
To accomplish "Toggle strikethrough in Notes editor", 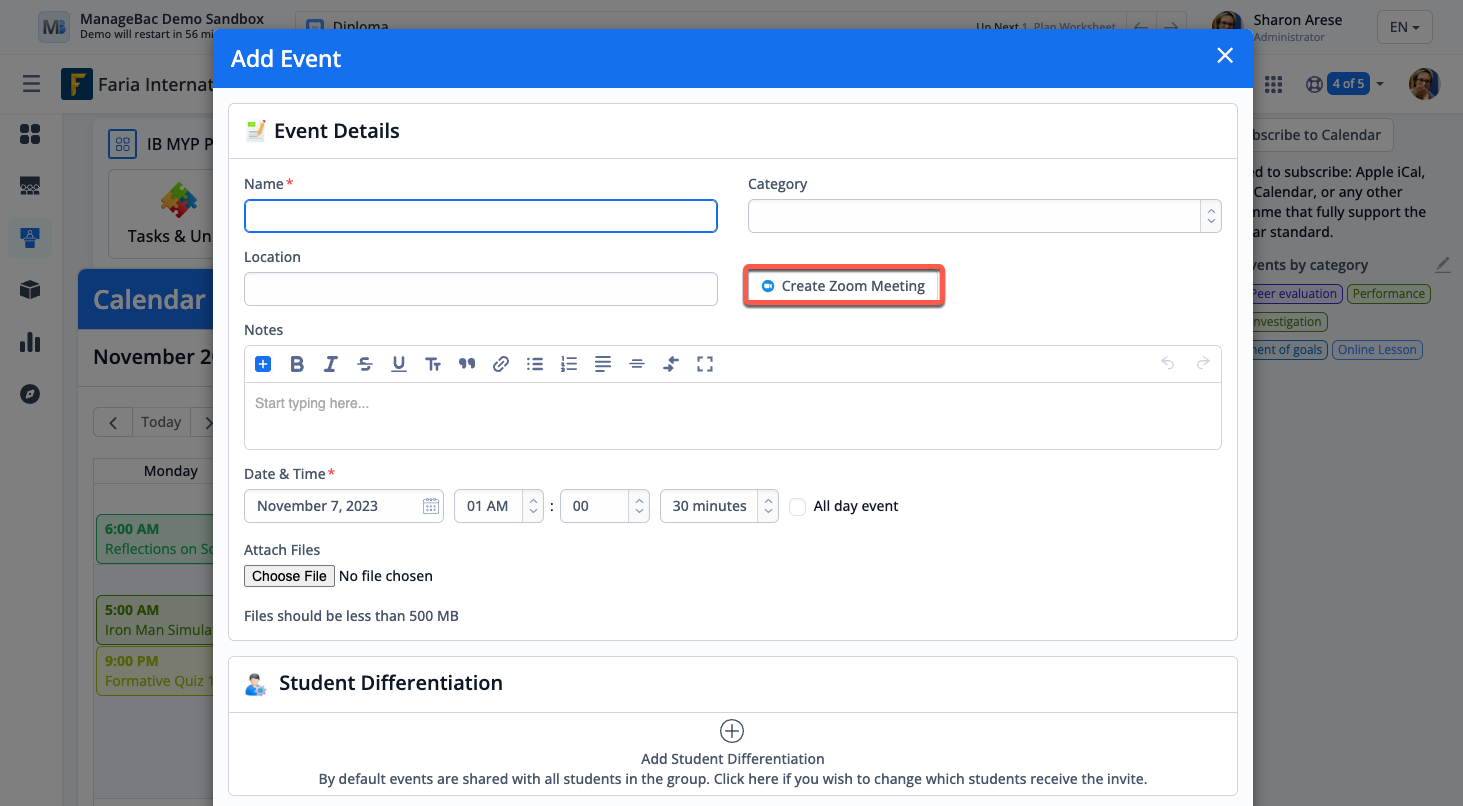I will pyautogui.click(x=364, y=364).
